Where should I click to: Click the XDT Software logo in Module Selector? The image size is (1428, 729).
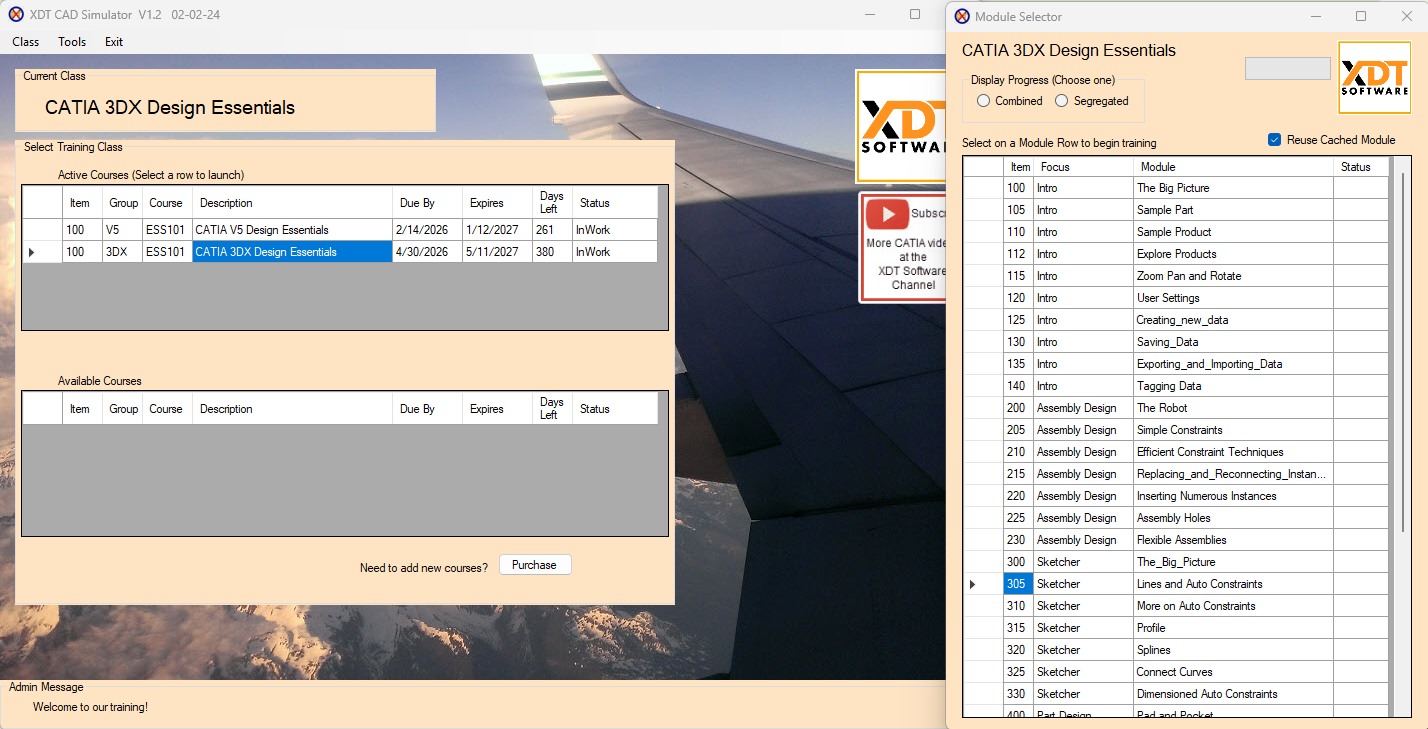tap(1373, 78)
